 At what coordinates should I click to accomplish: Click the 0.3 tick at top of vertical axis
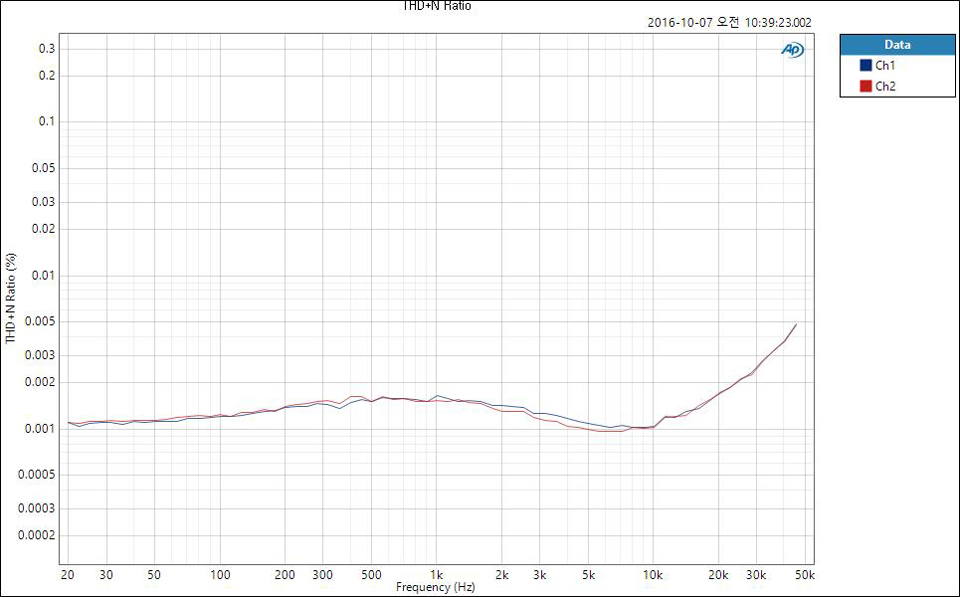(x=48, y=49)
